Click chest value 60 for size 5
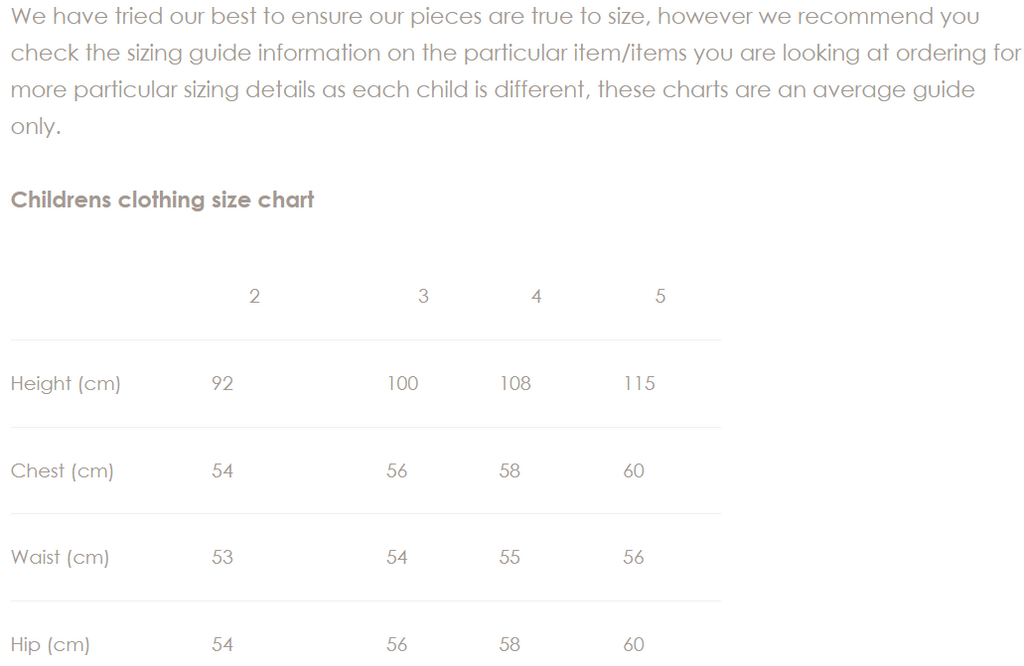Image resolution: width=1024 pixels, height=666 pixels. pos(634,471)
